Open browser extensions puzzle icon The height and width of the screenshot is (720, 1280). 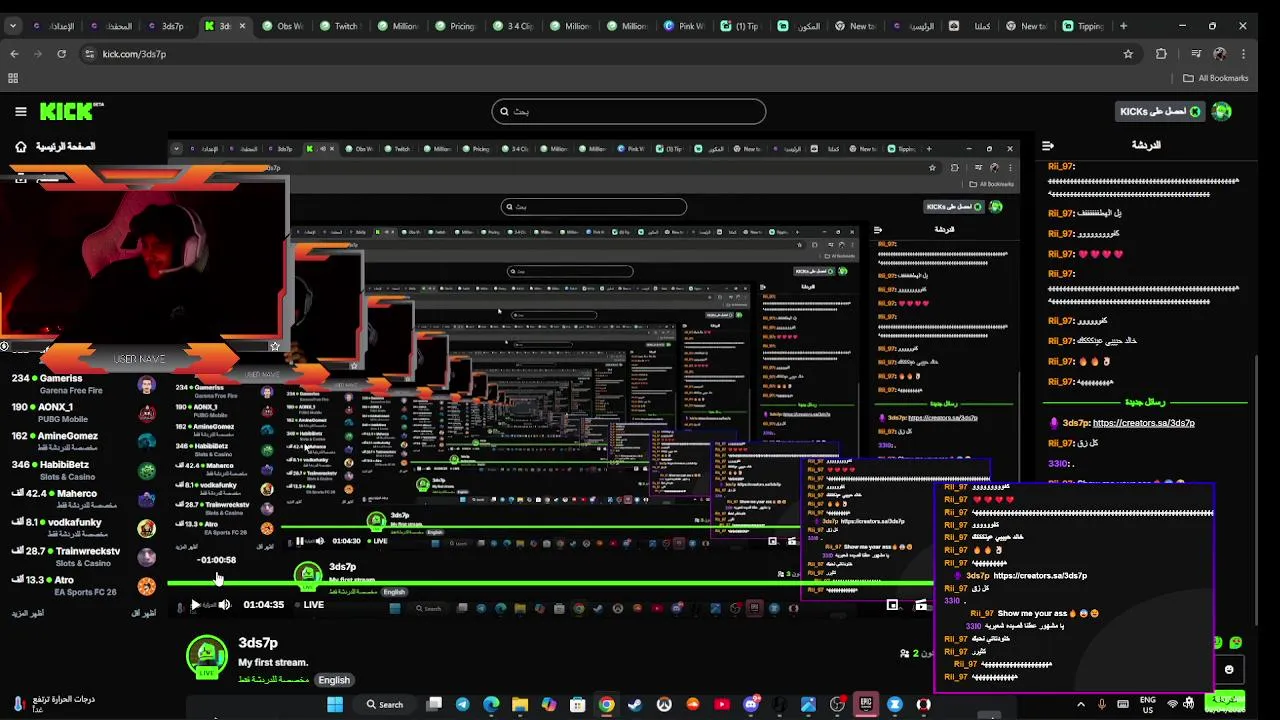point(1161,54)
